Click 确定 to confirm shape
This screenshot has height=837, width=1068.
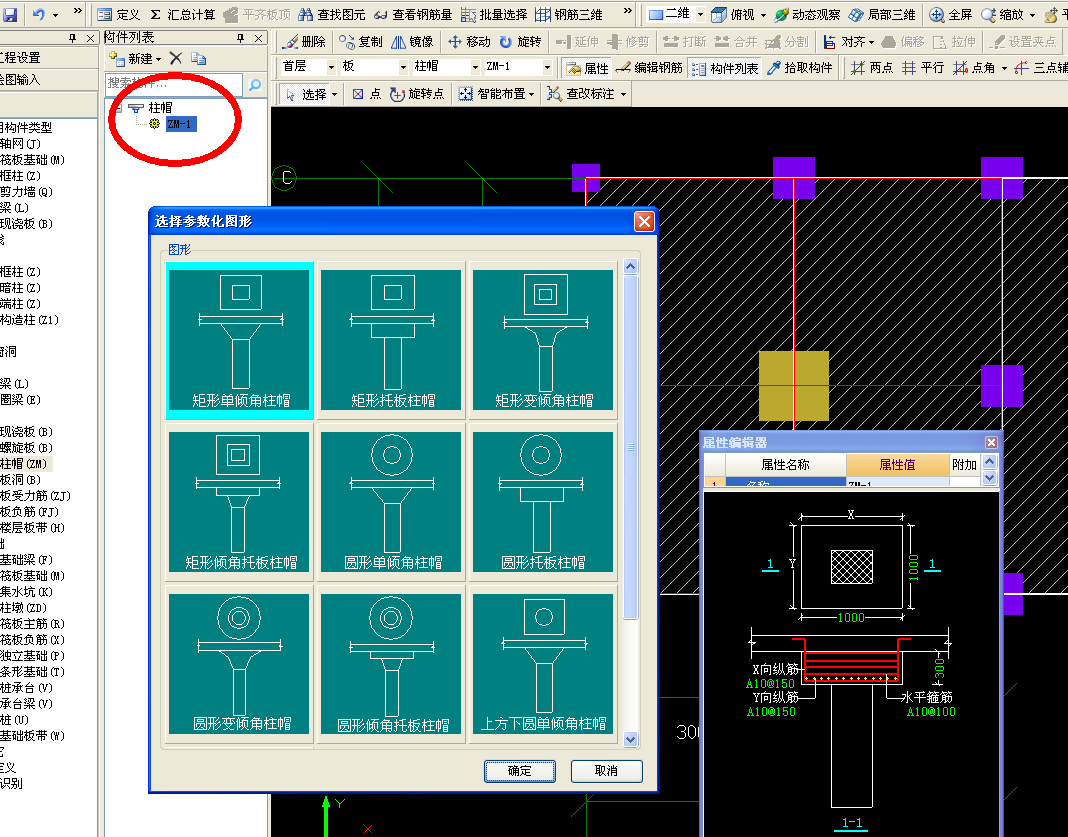click(x=520, y=771)
